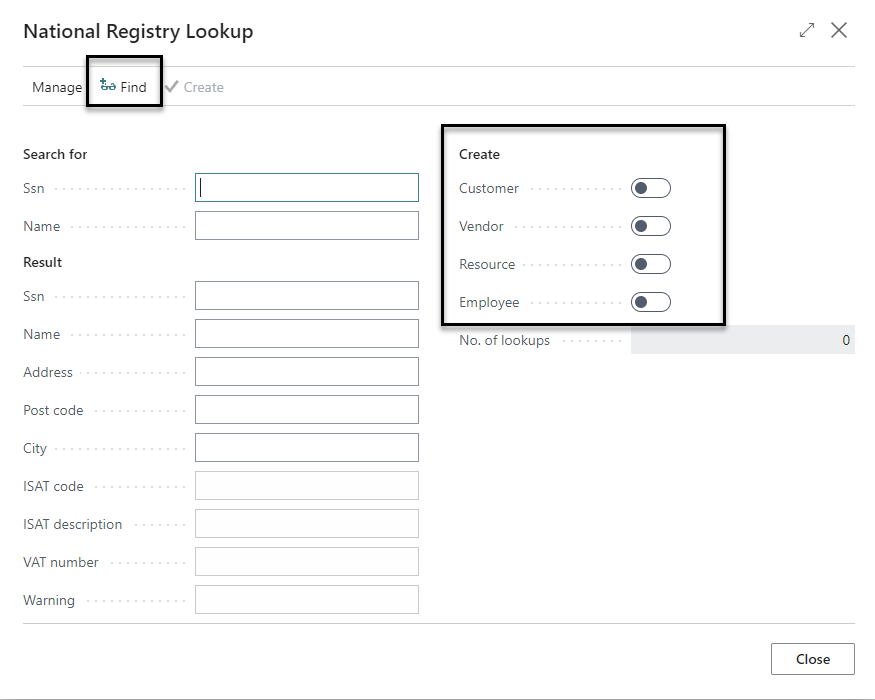
Task: Click the 'Address' label
Action: click(x=48, y=372)
